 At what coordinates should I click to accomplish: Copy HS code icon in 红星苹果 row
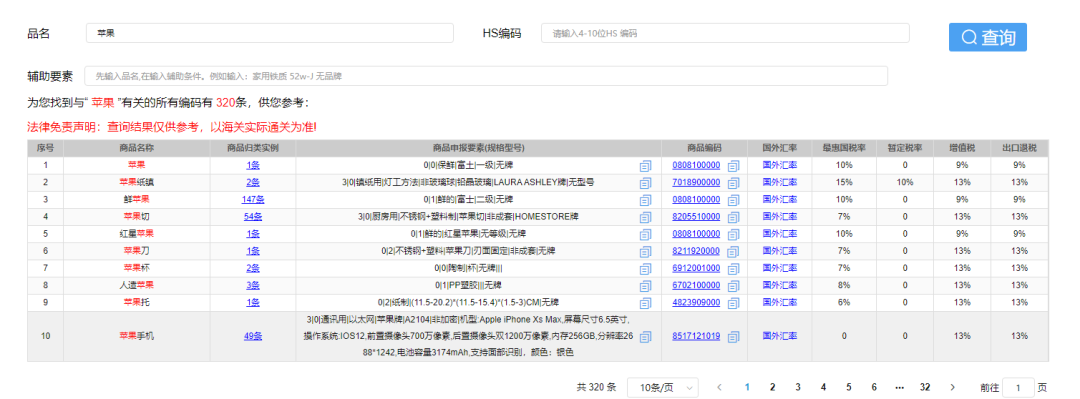pyautogui.click(x=734, y=234)
